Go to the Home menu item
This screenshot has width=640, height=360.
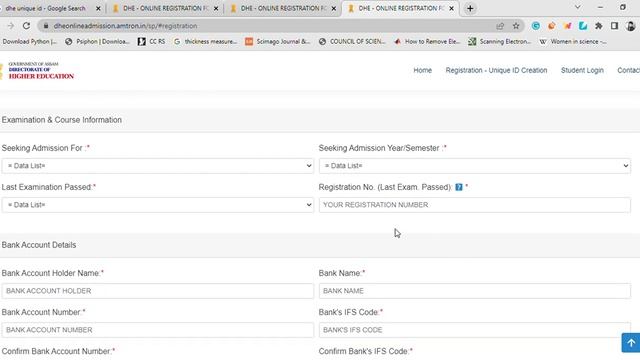tap(422, 70)
